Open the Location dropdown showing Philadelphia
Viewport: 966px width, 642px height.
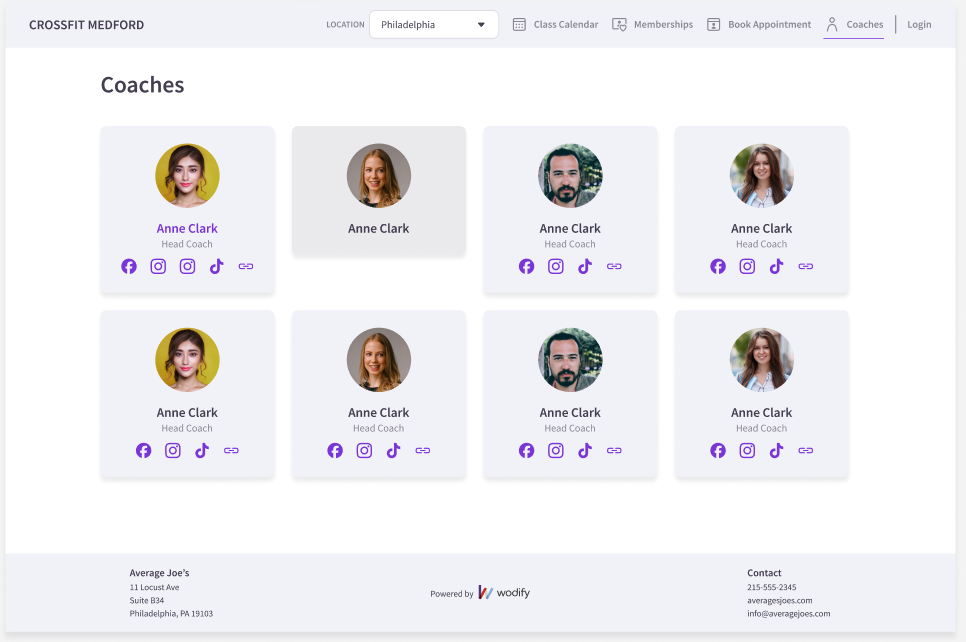pos(434,25)
